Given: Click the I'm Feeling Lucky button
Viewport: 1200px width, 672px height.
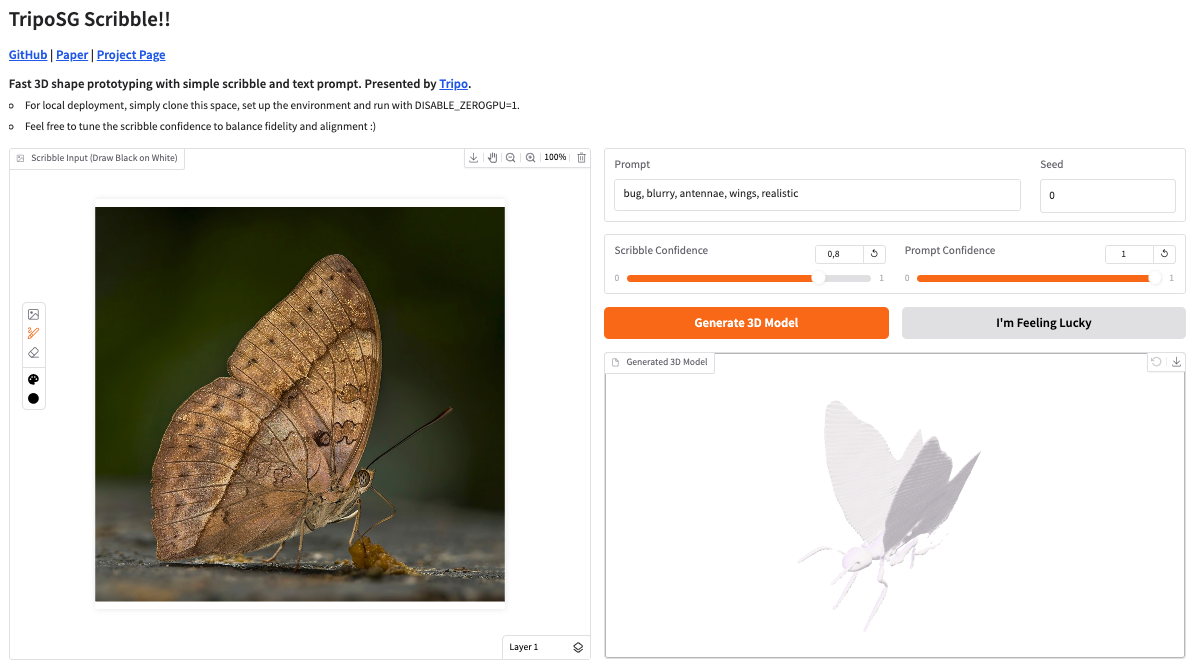Looking at the screenshot, I should coord(1043,323).
